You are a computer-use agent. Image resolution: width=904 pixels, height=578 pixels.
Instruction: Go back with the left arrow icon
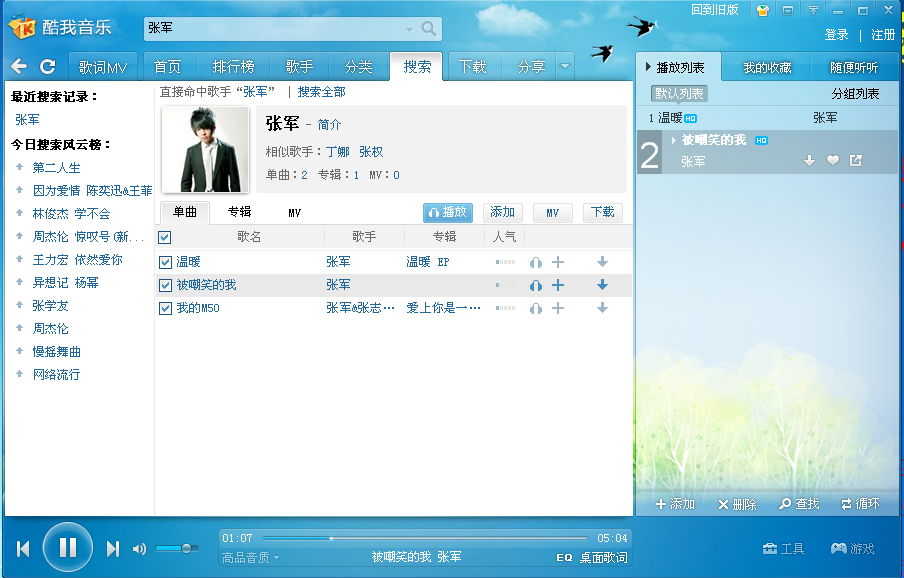(19, 66)
